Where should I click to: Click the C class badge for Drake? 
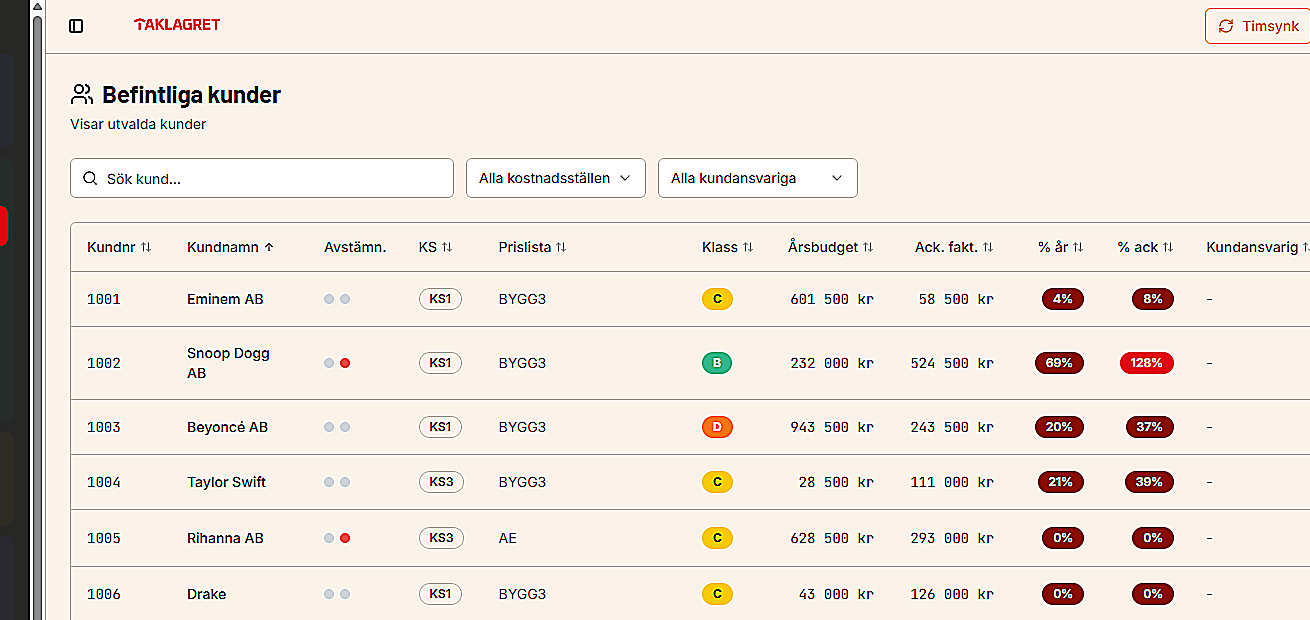point(717,594)
